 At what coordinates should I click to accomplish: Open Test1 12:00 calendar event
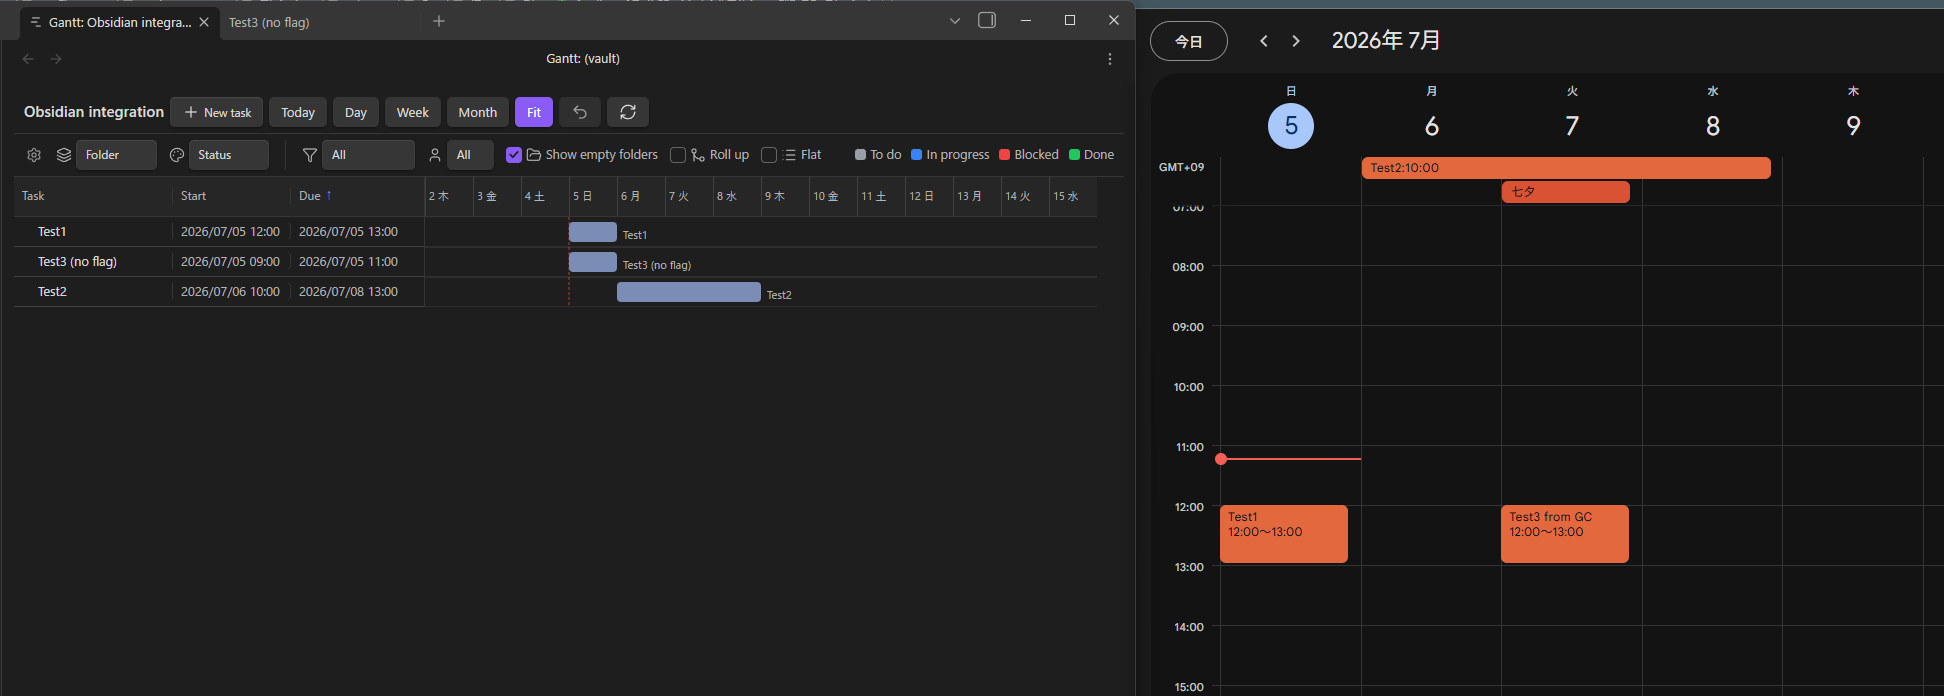coord(1284,534)
